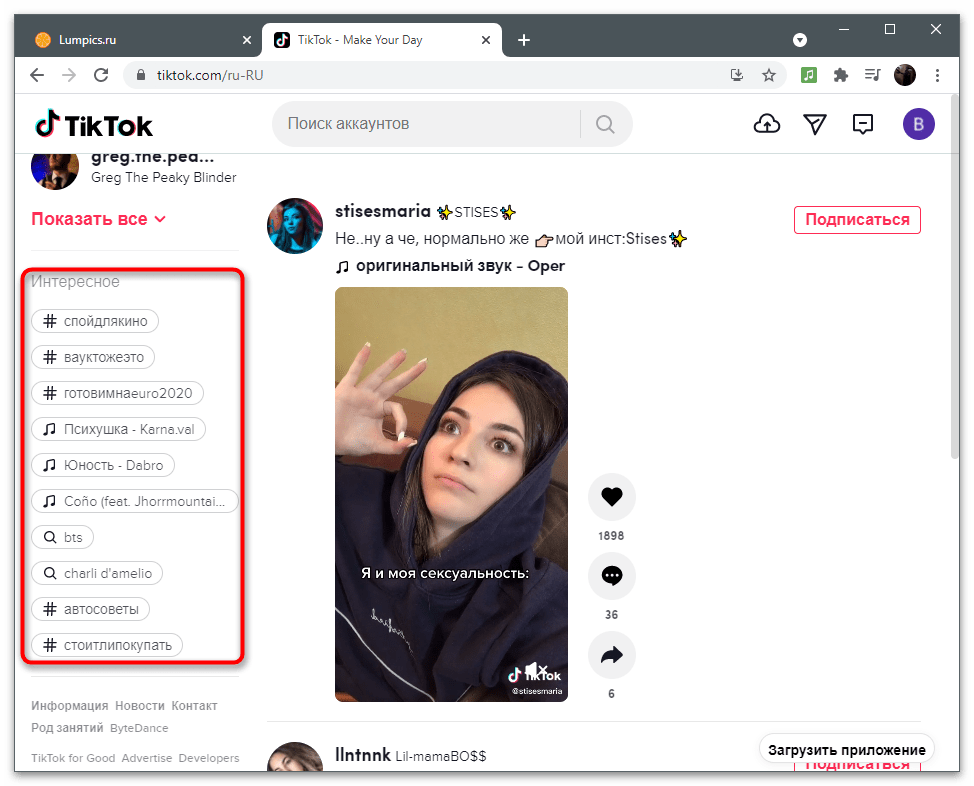Open the llntnnk username link
The width and height of the screenshot is (974, 786).
(363, 755)
